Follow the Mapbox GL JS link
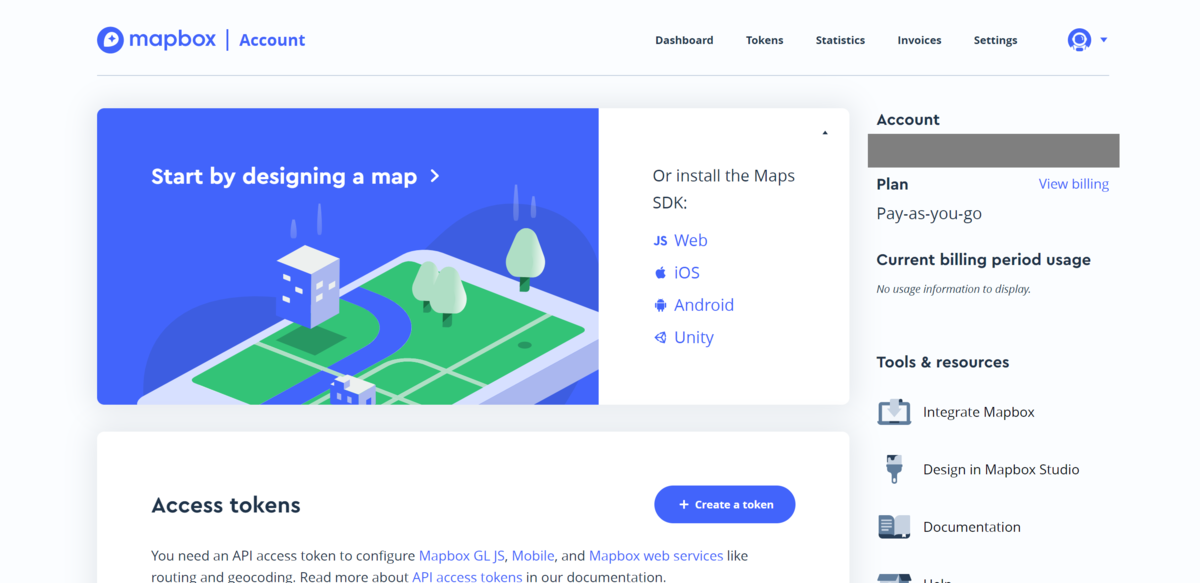This screenshot has height=583, width=1200. click(462, 555)
